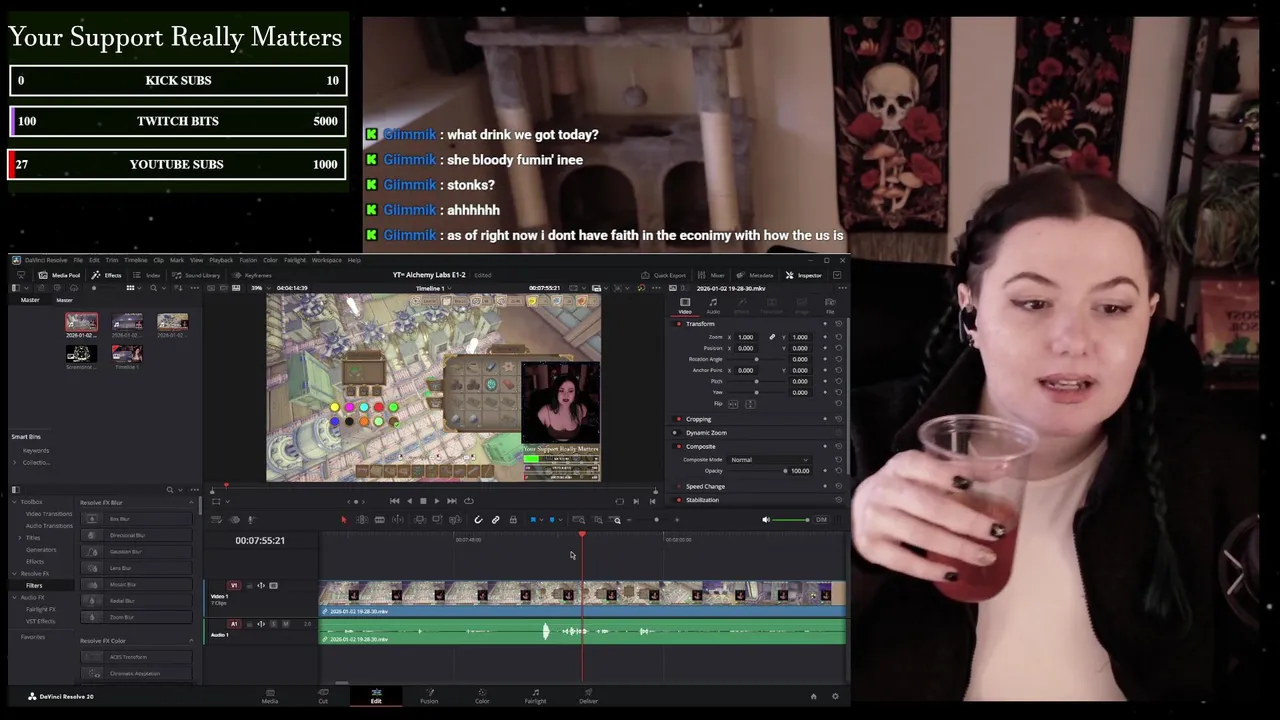
Task: Open the Workspace menu
Action: click(x=326, y=260)
